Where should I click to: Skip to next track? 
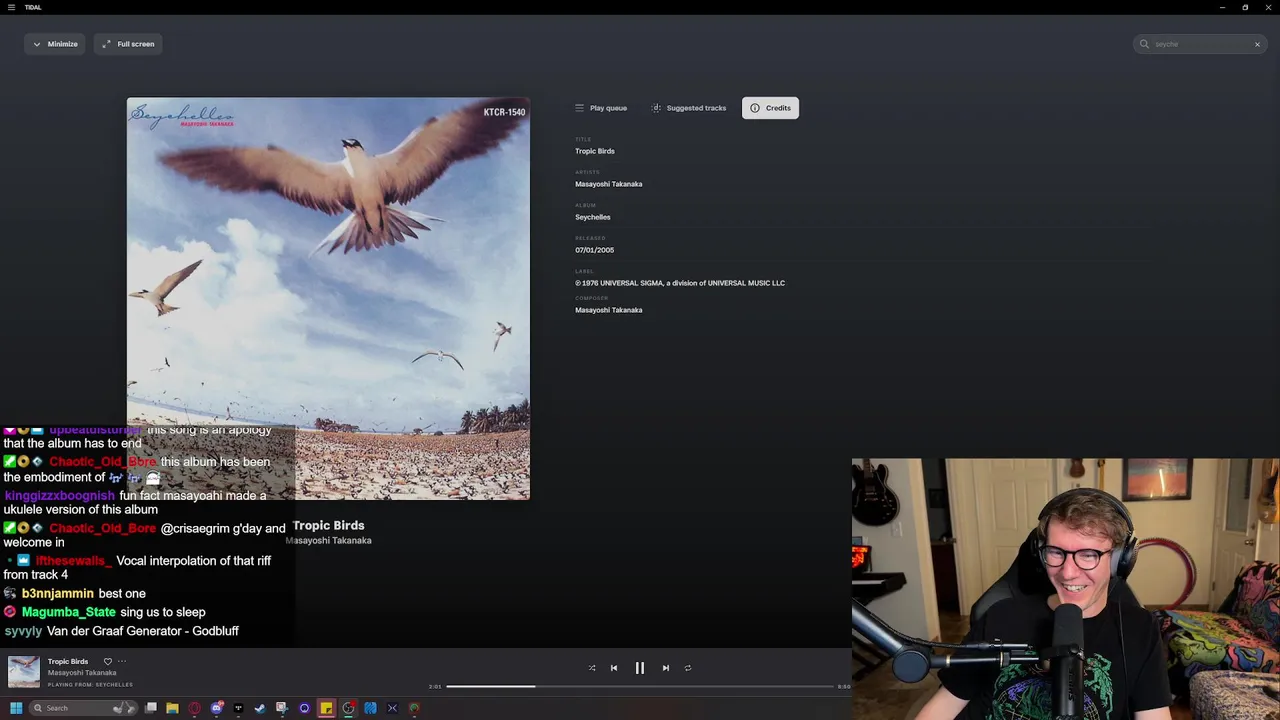click(666, 668)
